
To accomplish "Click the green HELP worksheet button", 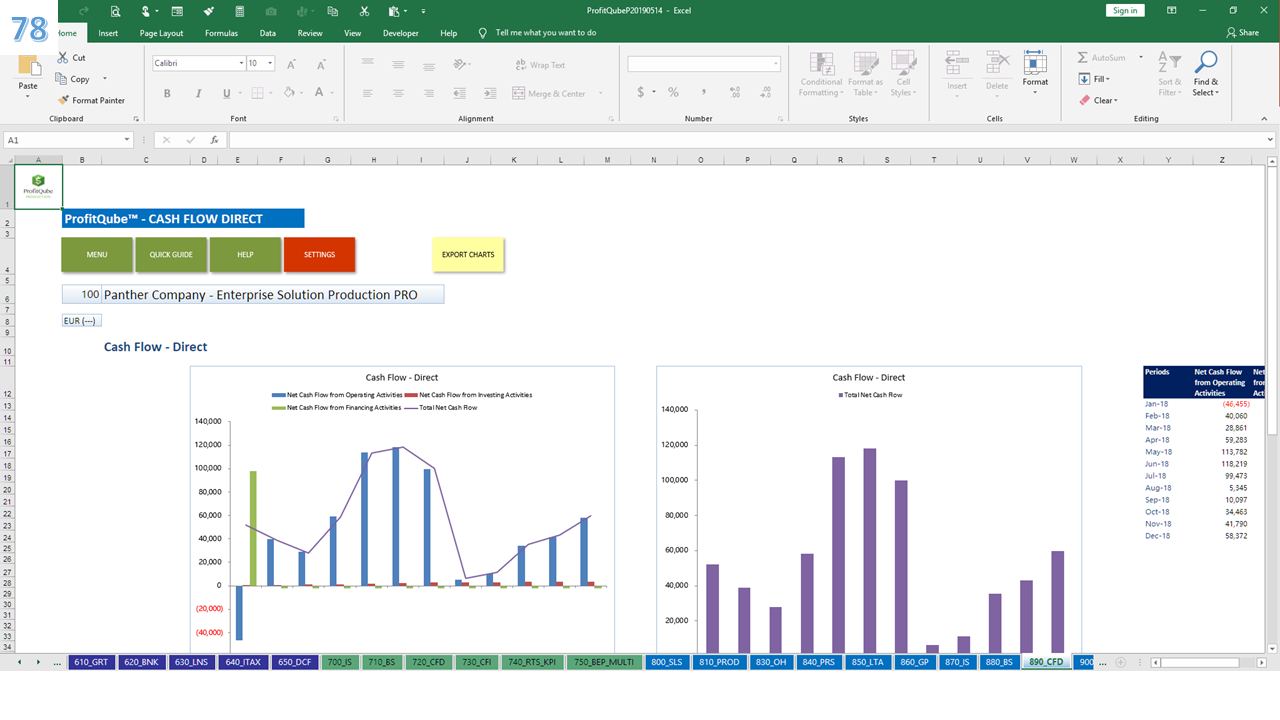I will coord(245,255).
